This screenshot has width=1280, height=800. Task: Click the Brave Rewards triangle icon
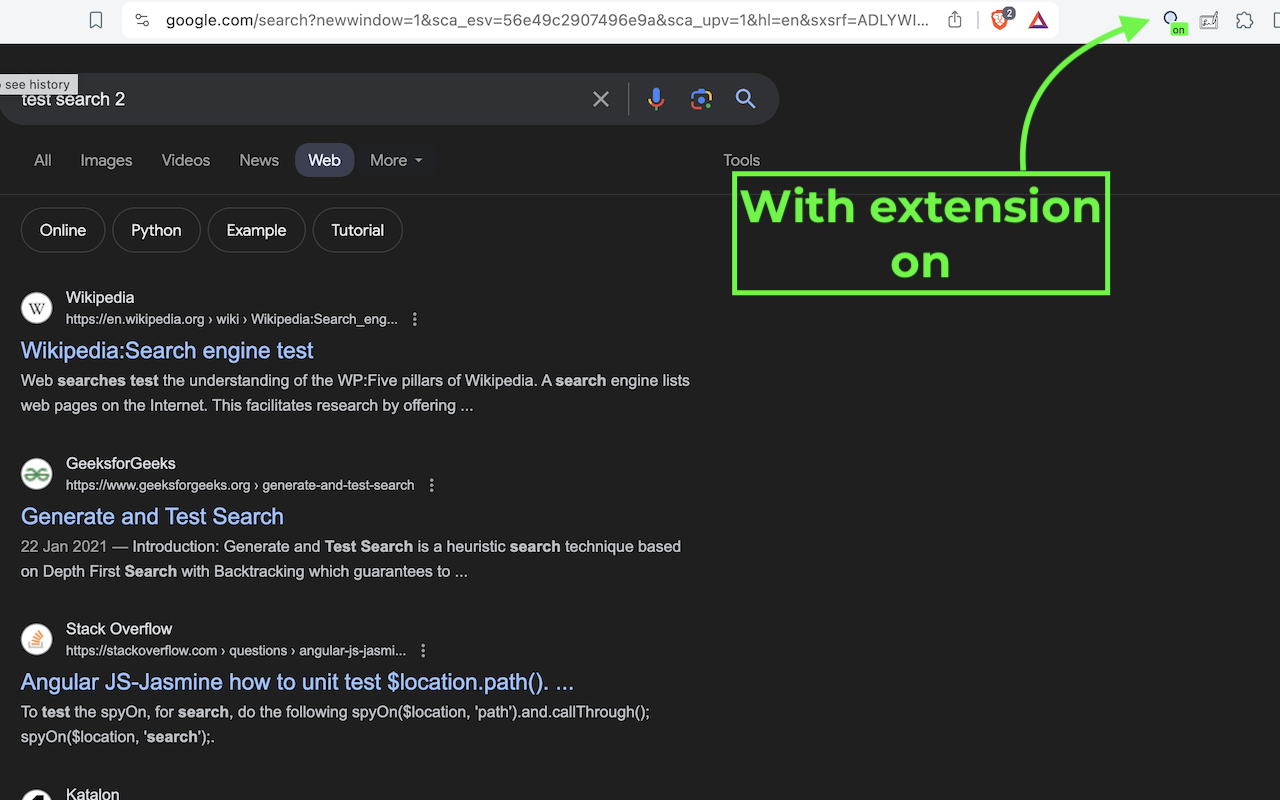pyautogui.click(x=1038, y=20)
